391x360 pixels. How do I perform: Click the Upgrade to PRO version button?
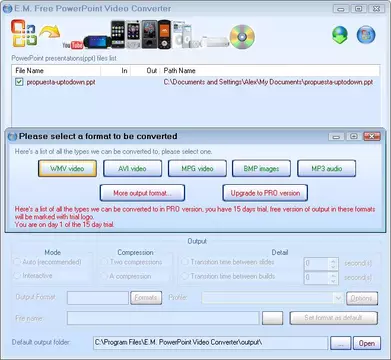(265, 193)
